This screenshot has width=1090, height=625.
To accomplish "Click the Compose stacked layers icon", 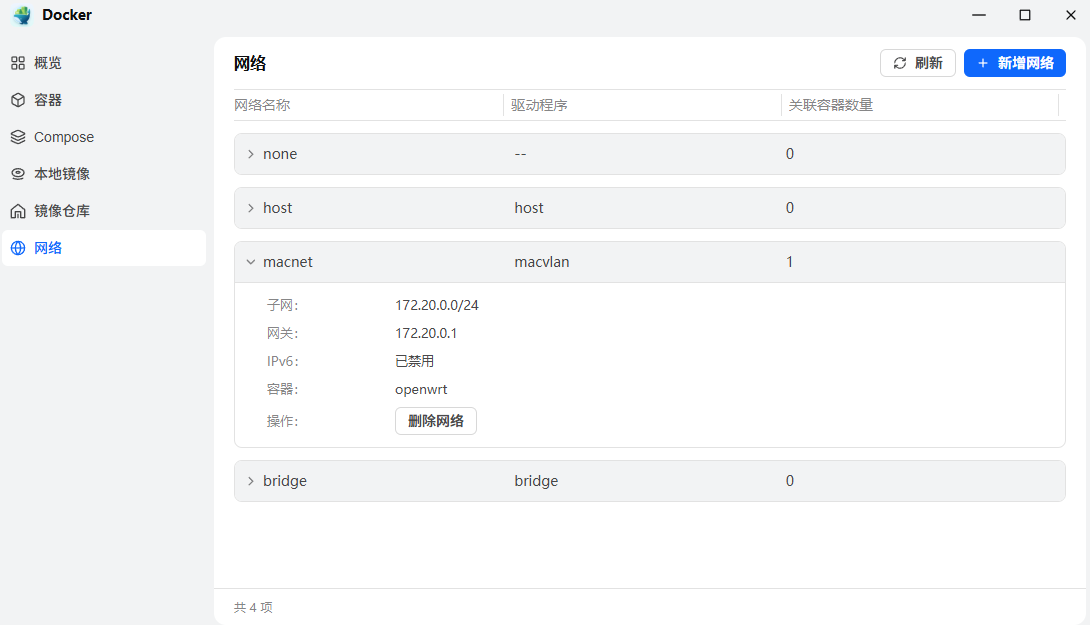I will click(x=18, y=137).
